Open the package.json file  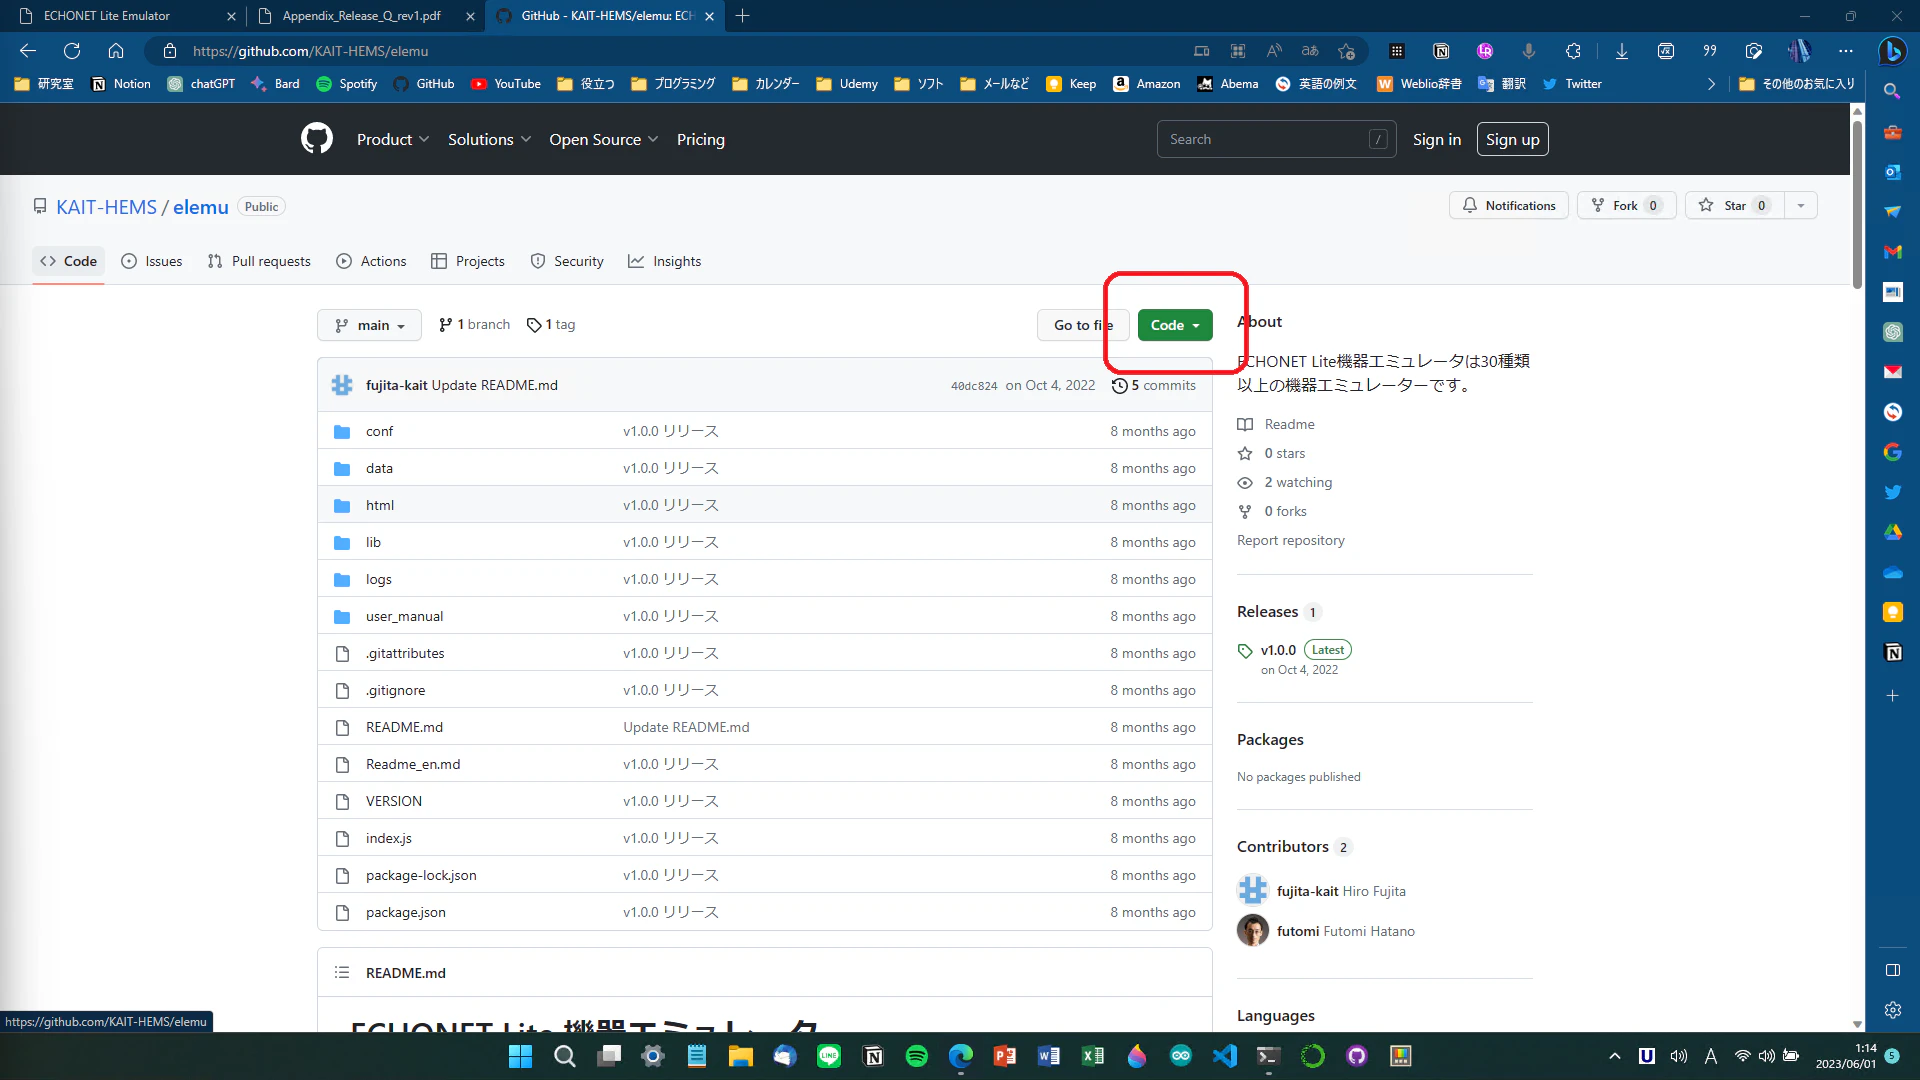click(405, 912)
